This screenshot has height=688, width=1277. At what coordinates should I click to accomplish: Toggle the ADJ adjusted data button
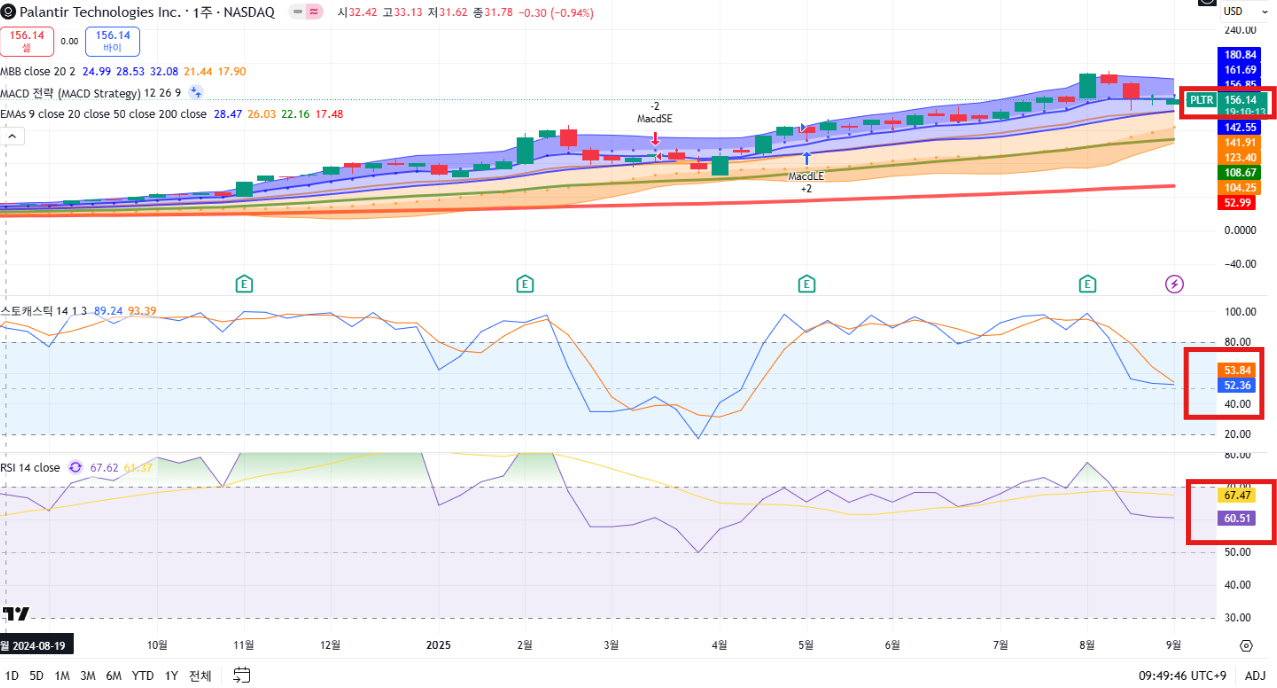pyautogui.click(x=1255, y=676)
